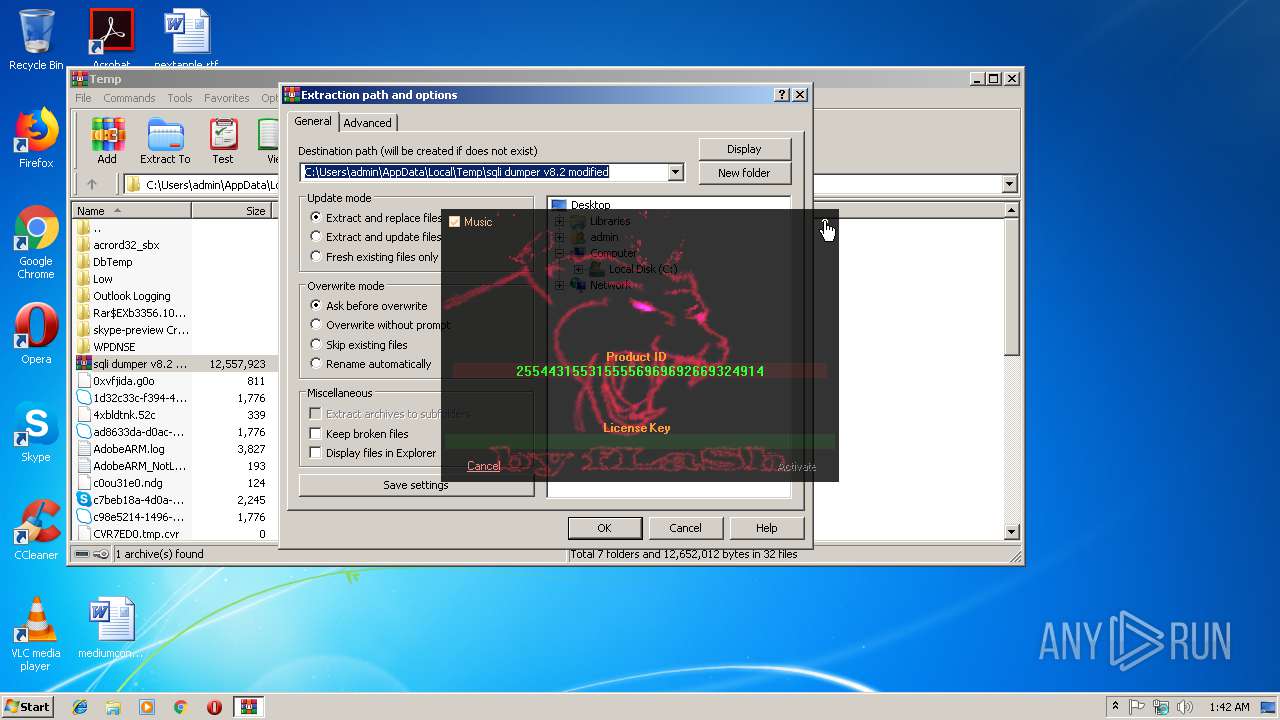Click the Destination path text field
This screenshot has width=1280, height=720.
(x=484, y=172)
